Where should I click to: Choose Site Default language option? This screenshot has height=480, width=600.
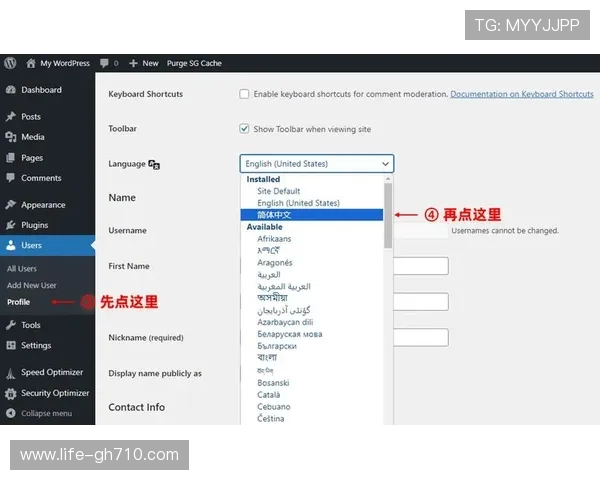[x=278, y=191]
